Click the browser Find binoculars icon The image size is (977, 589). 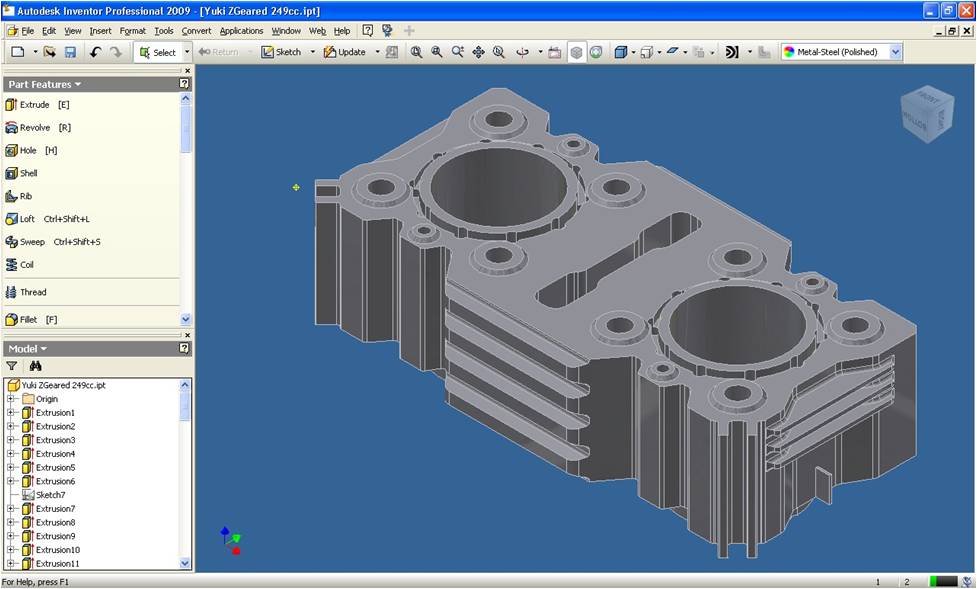(x=36, y=366)
